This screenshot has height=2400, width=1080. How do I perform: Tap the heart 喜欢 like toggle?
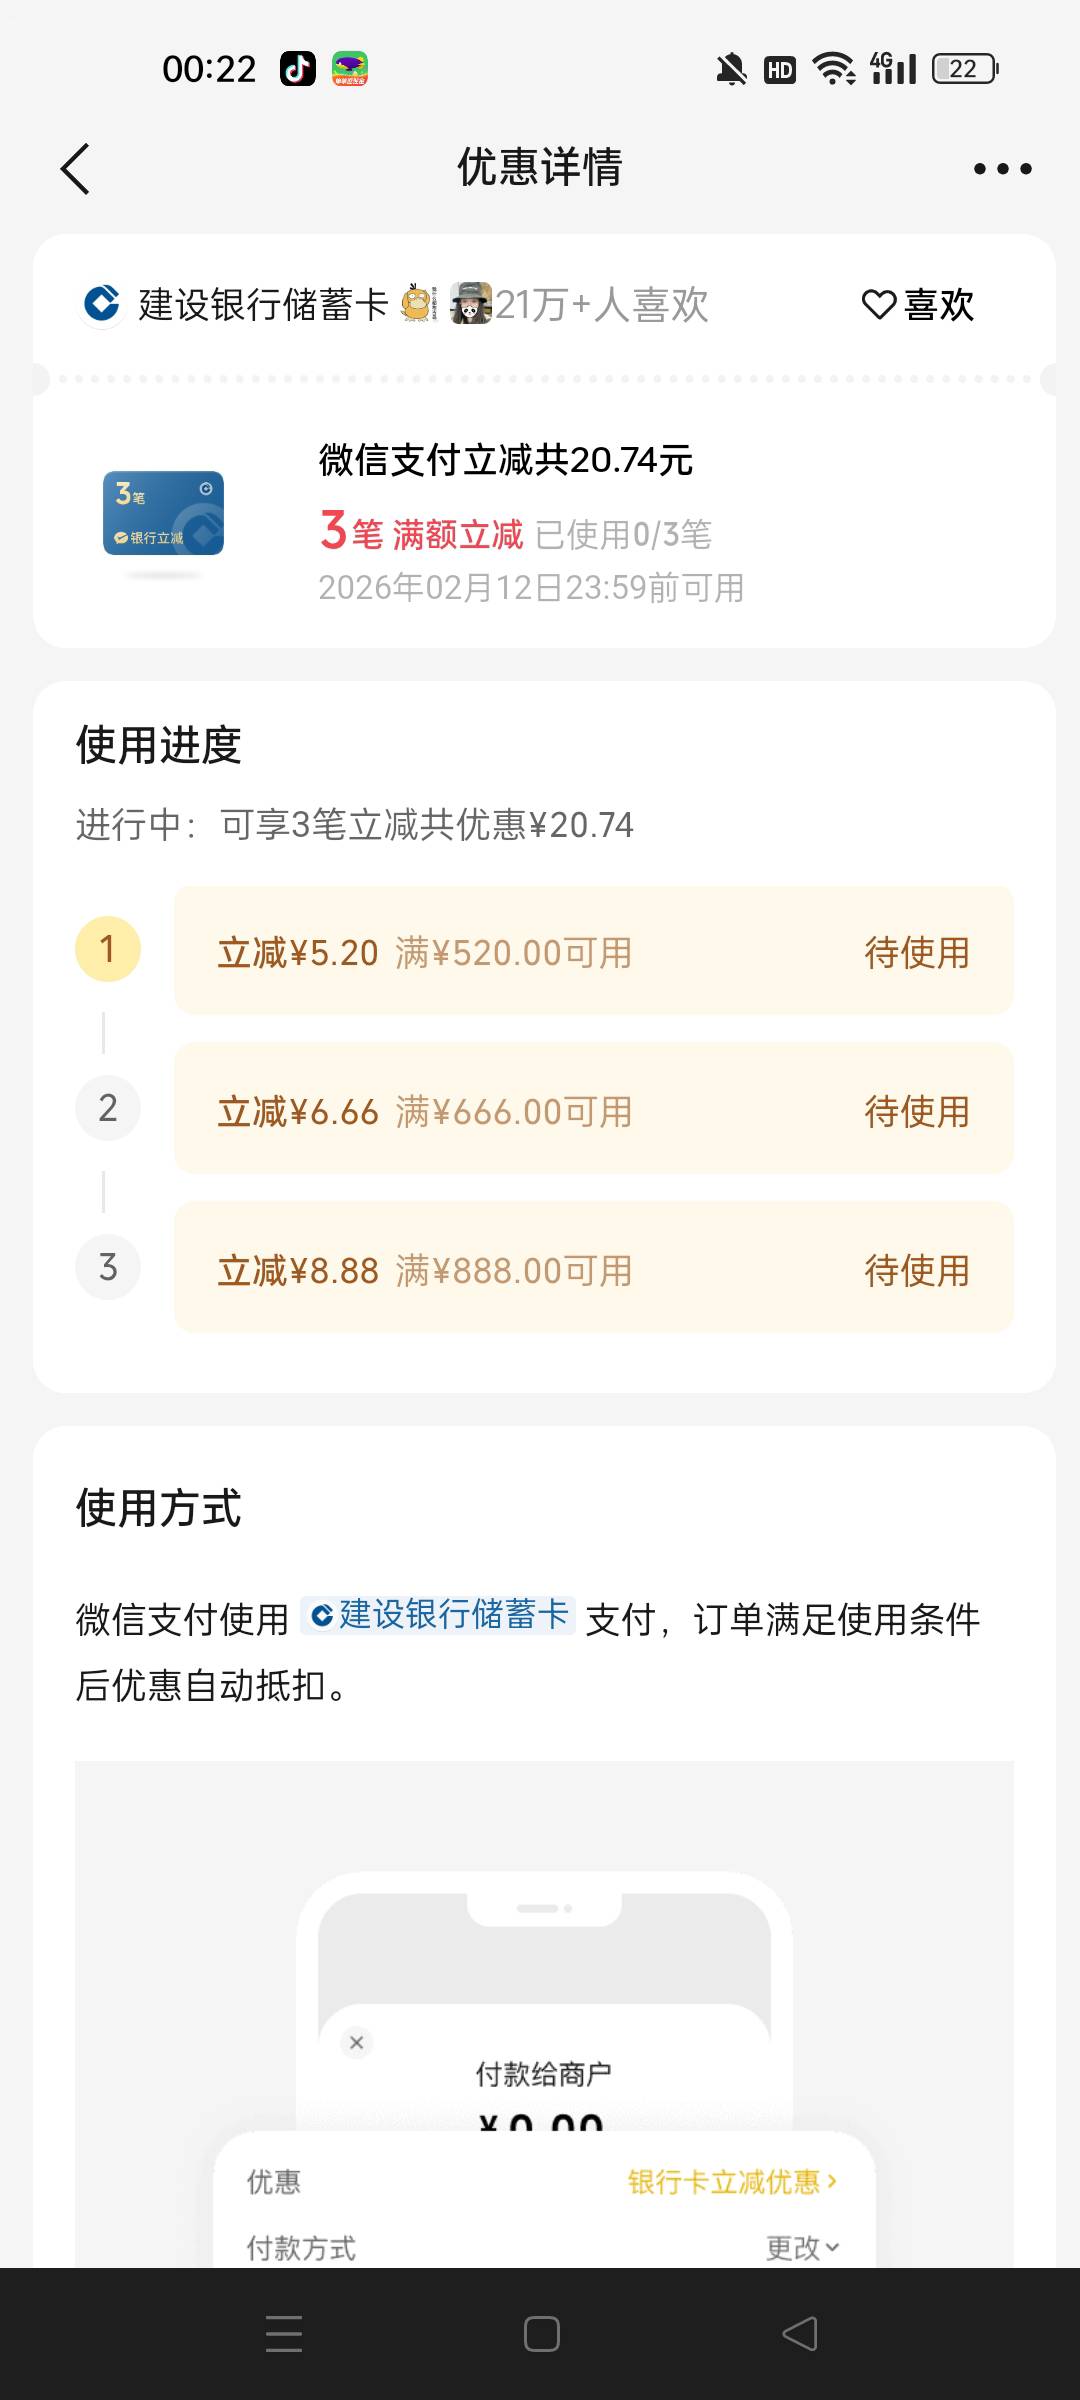point(918,305)
